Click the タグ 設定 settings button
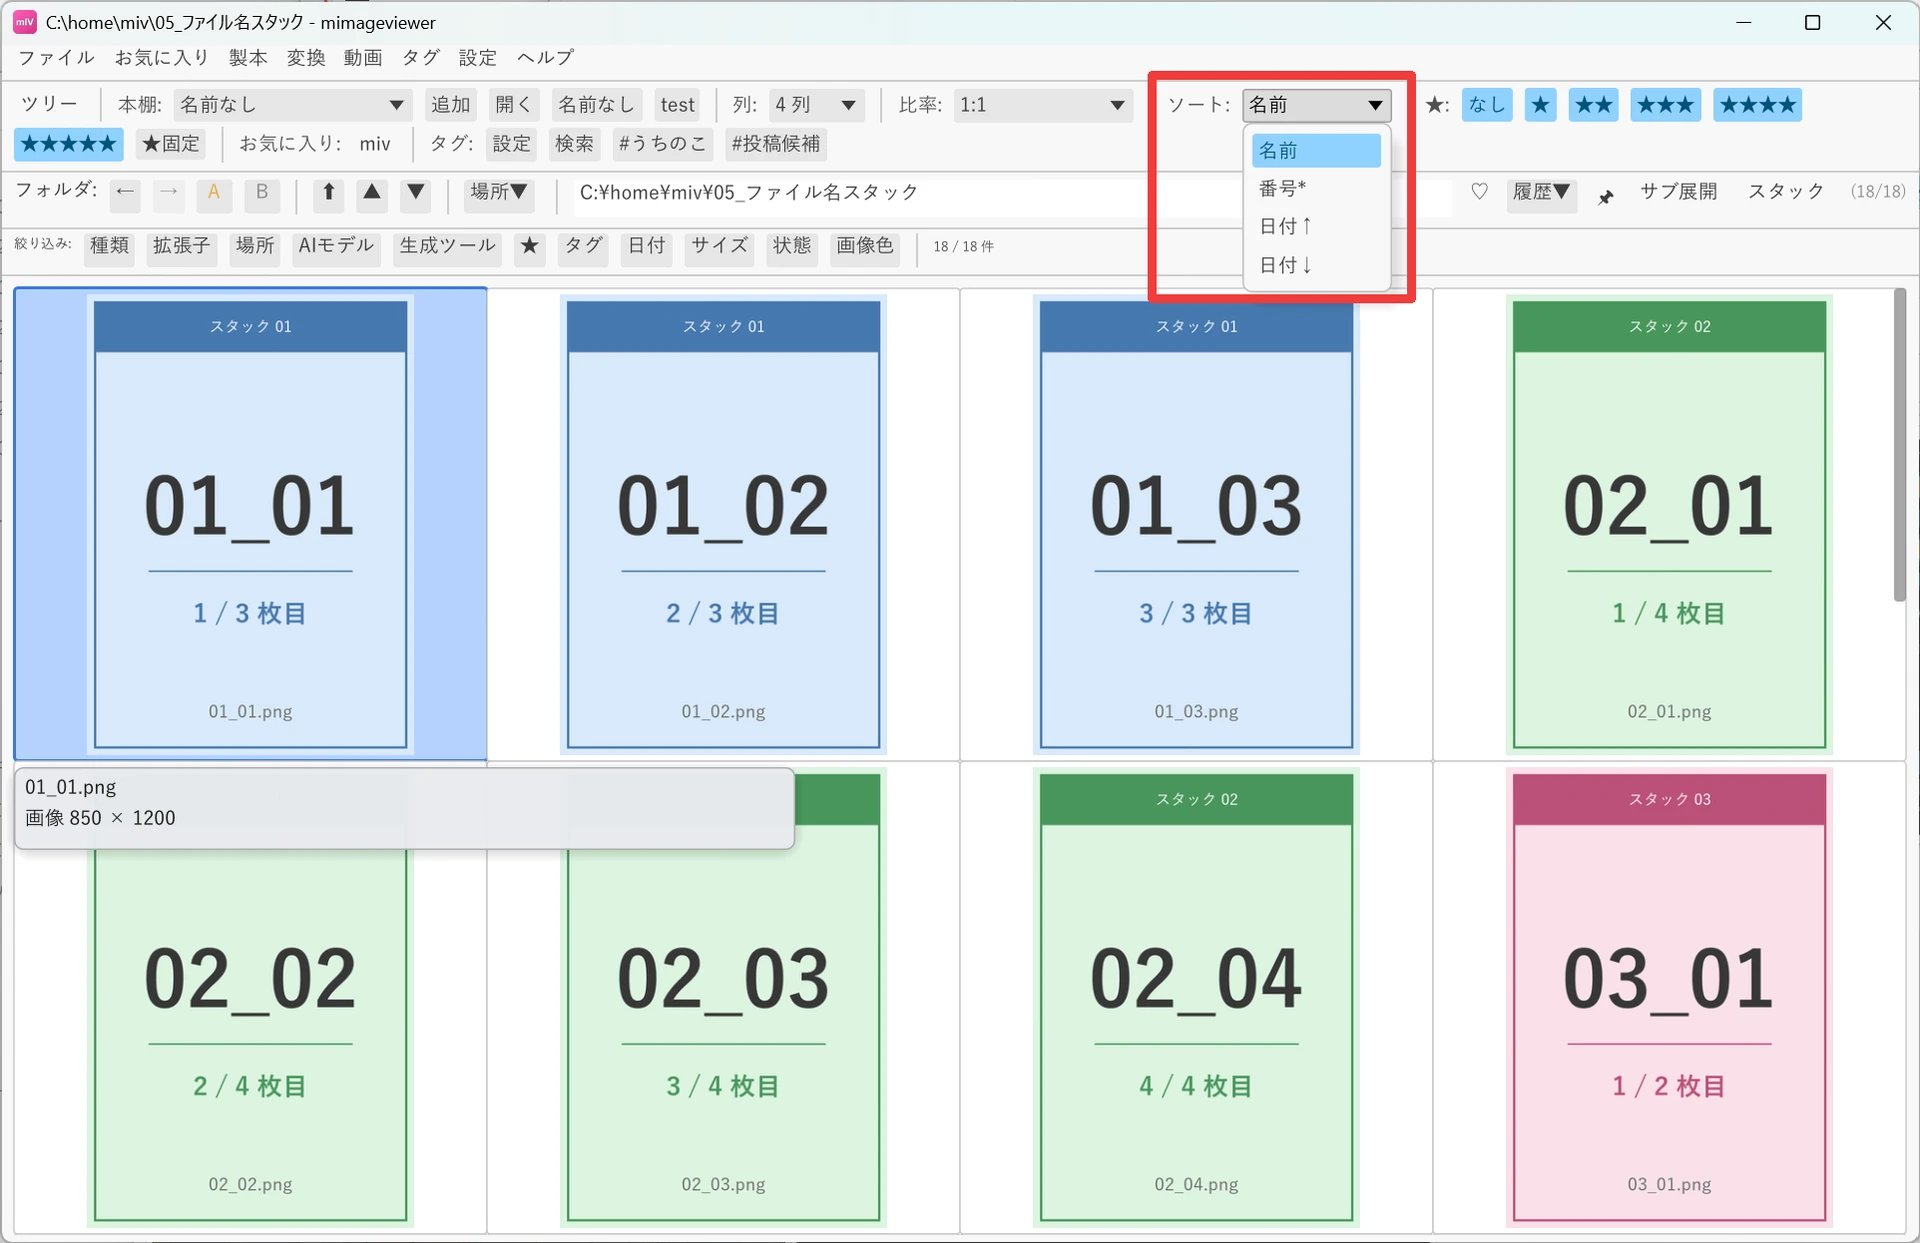This screenshot has height=1243, width=1920. pos(512,144)
